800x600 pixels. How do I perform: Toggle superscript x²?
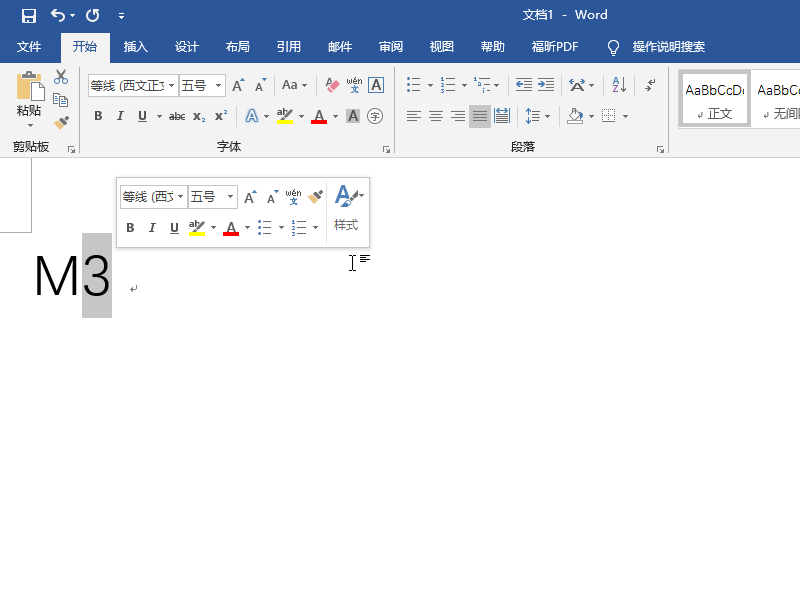[221, 116]
